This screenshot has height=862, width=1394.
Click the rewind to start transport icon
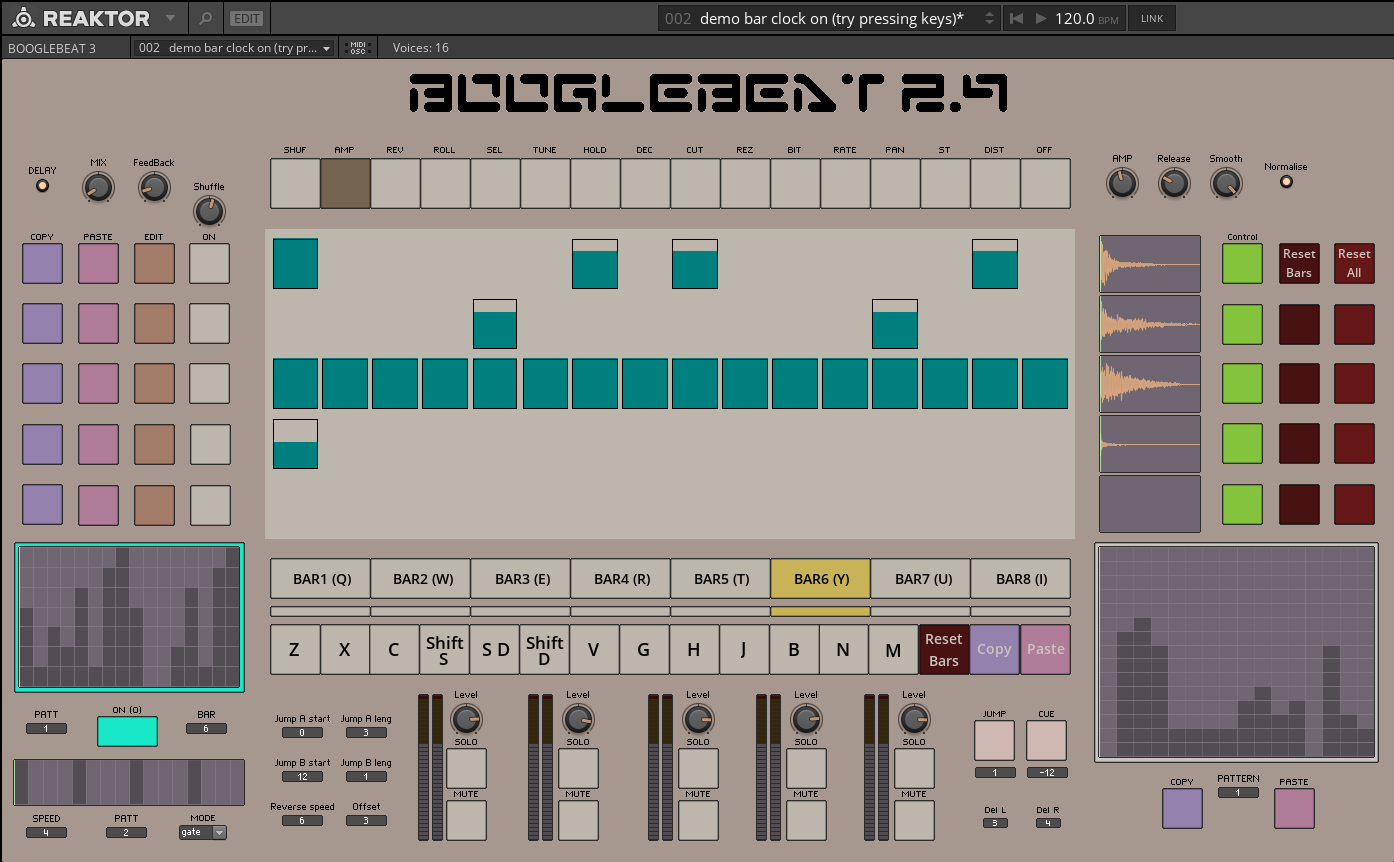click(x=1016, y=18)
